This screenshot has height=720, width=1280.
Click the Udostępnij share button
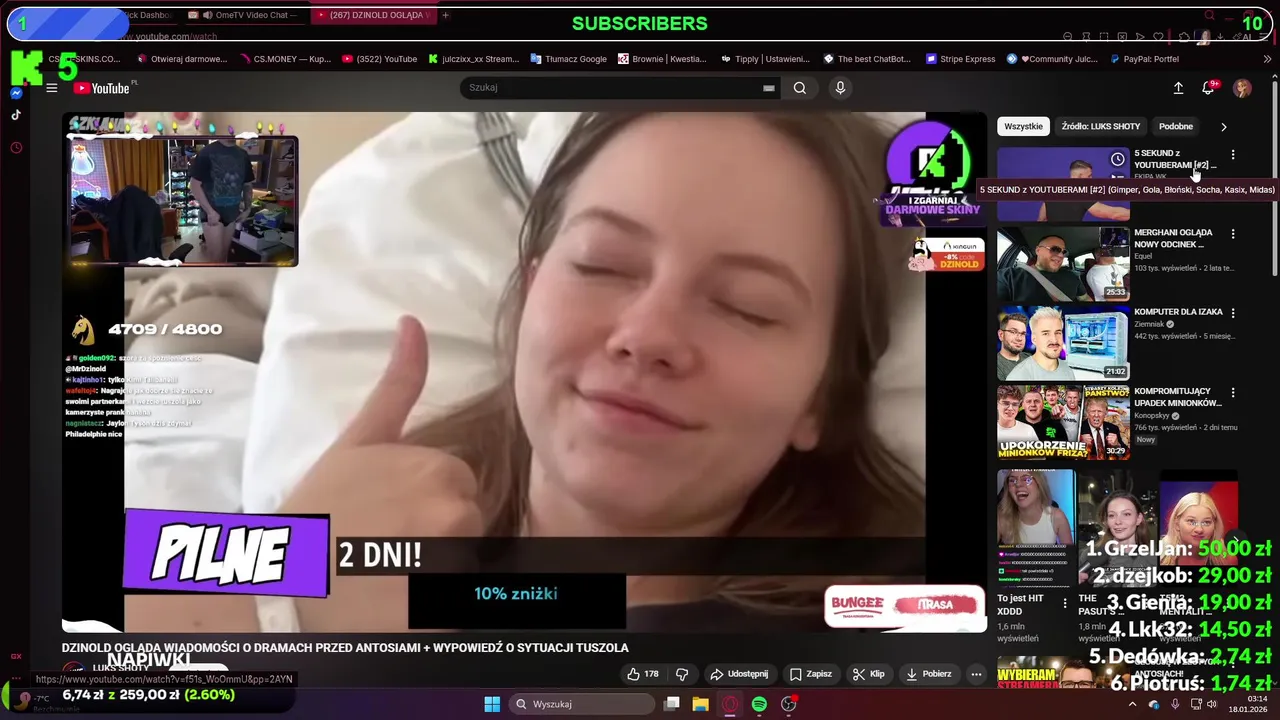click(x=739, y=674)
